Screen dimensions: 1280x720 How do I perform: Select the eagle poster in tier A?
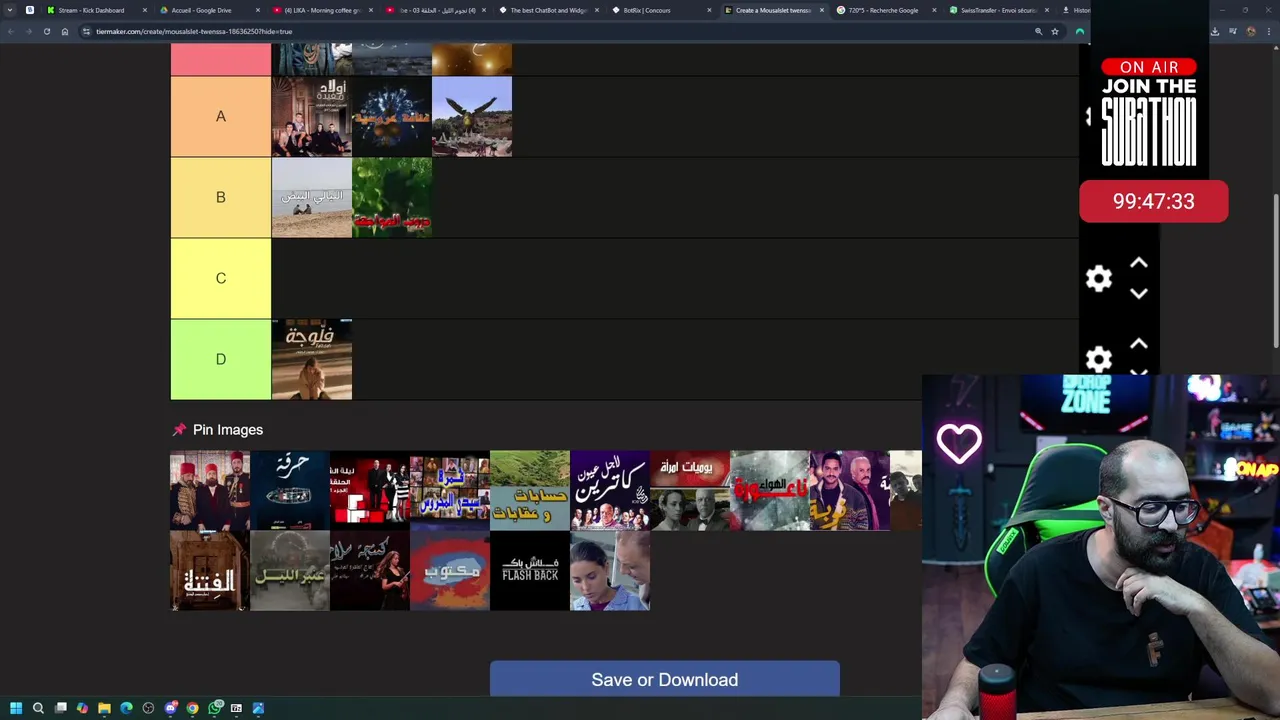click(x=472, y=117)
